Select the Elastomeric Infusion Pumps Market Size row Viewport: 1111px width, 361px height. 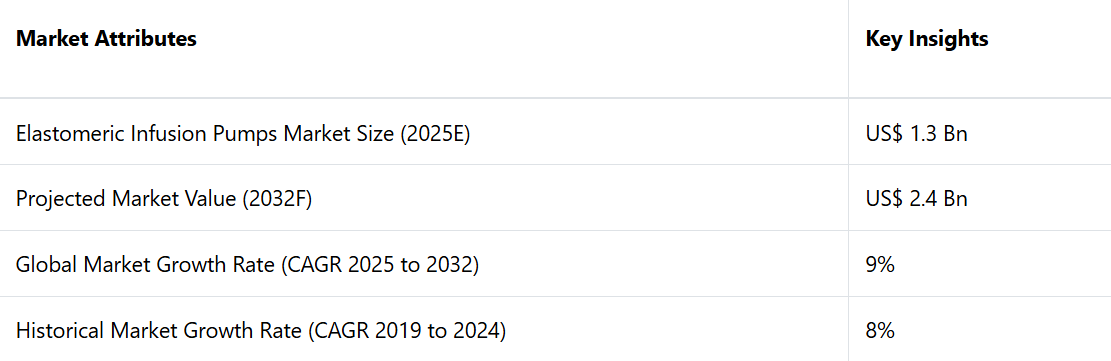click(x=556, y=133)
